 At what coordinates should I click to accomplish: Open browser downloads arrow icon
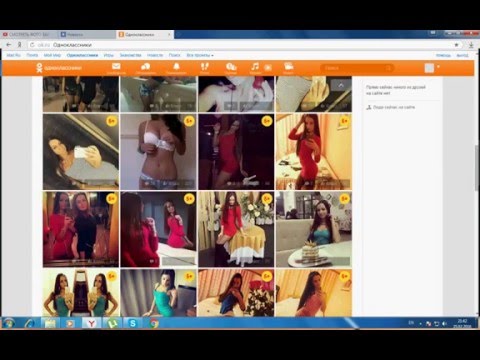[471, 45]
